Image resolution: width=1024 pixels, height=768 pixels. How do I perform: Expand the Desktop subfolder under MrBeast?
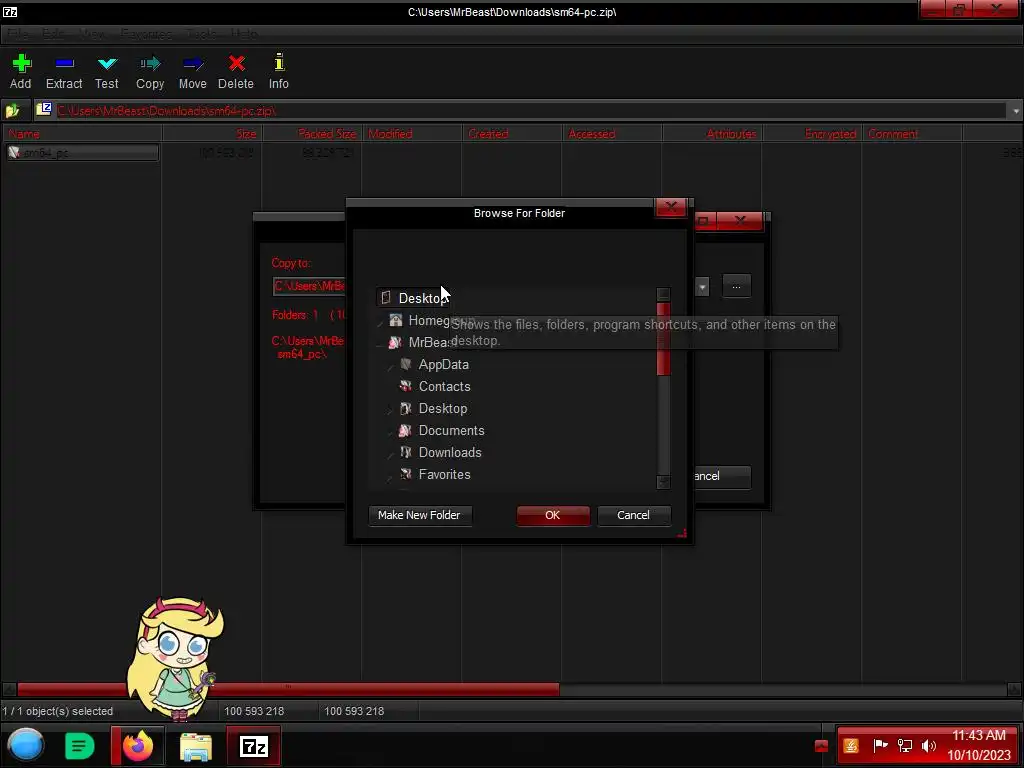pyautogui.click(x=391, y=409)
